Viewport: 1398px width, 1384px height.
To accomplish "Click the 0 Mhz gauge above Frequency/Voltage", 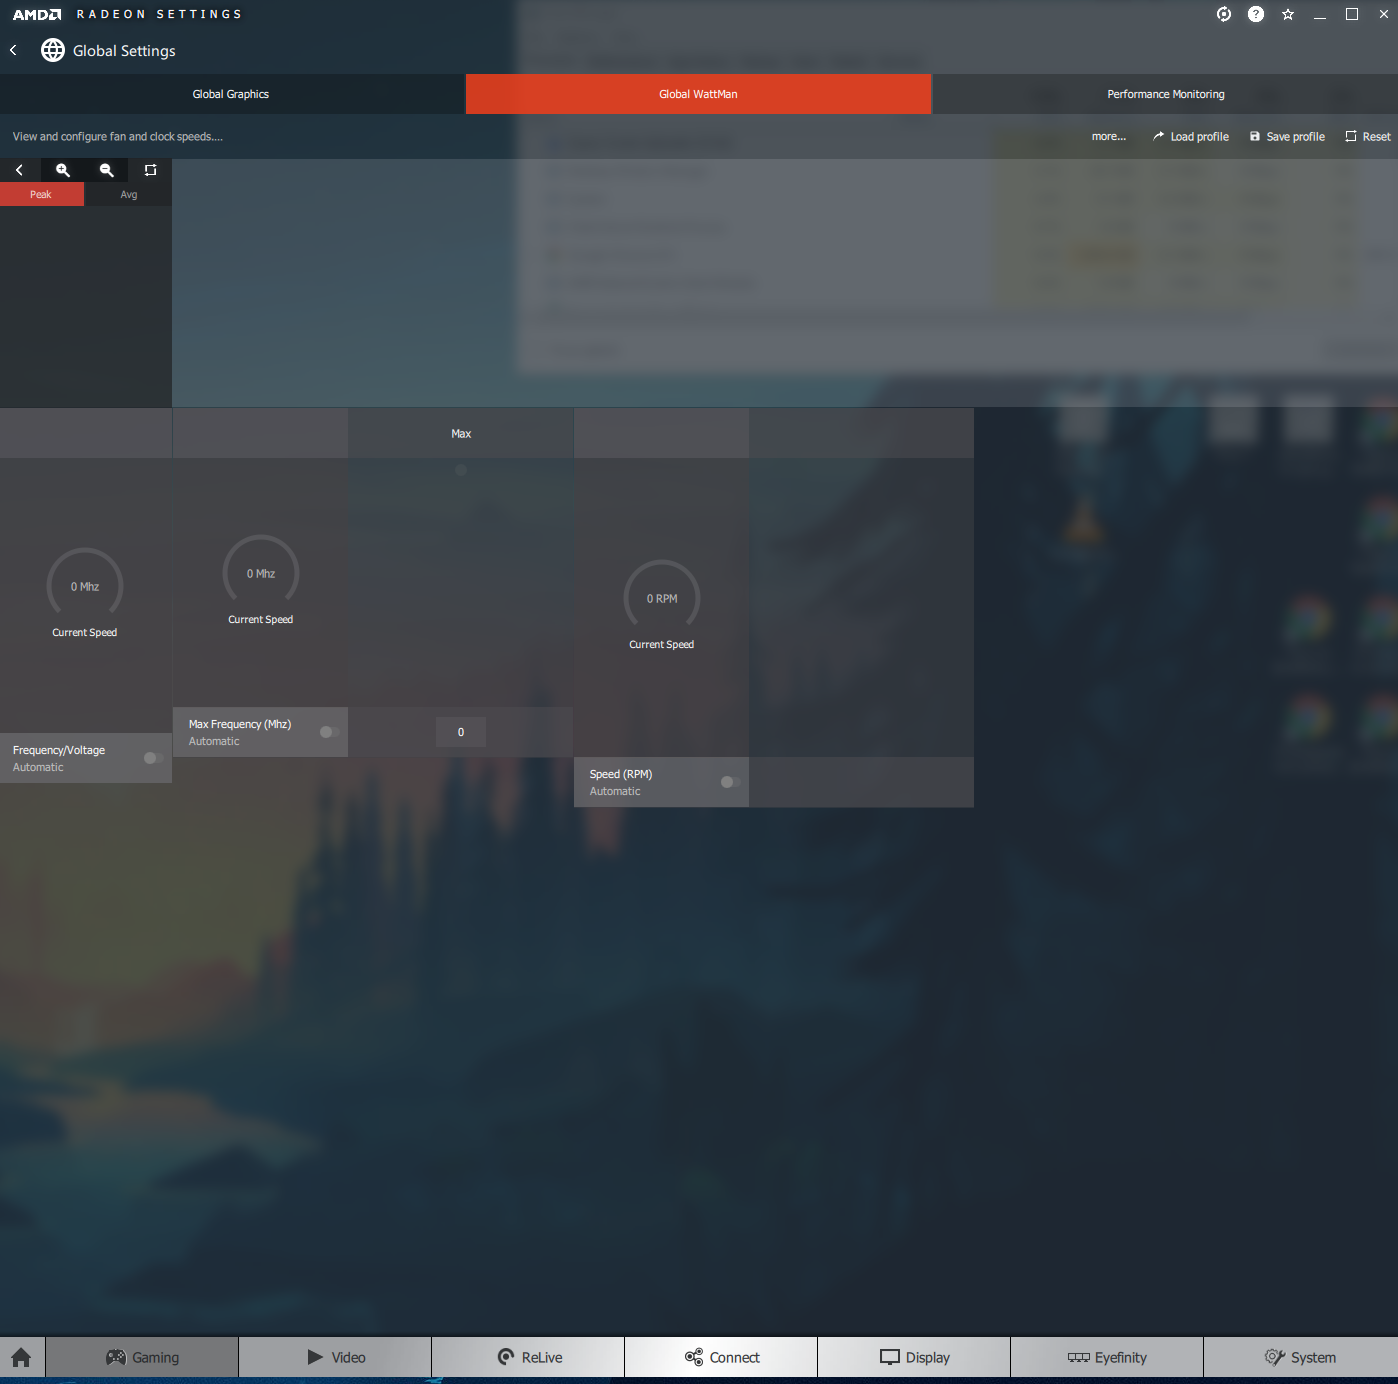I will coord(85,586).
